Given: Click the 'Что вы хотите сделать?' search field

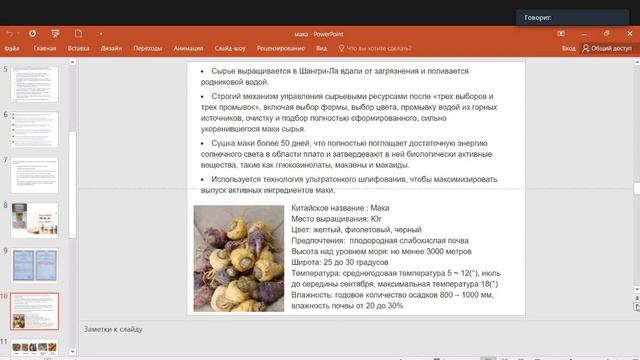Looking at the screenshot, I should coord(379,48).
